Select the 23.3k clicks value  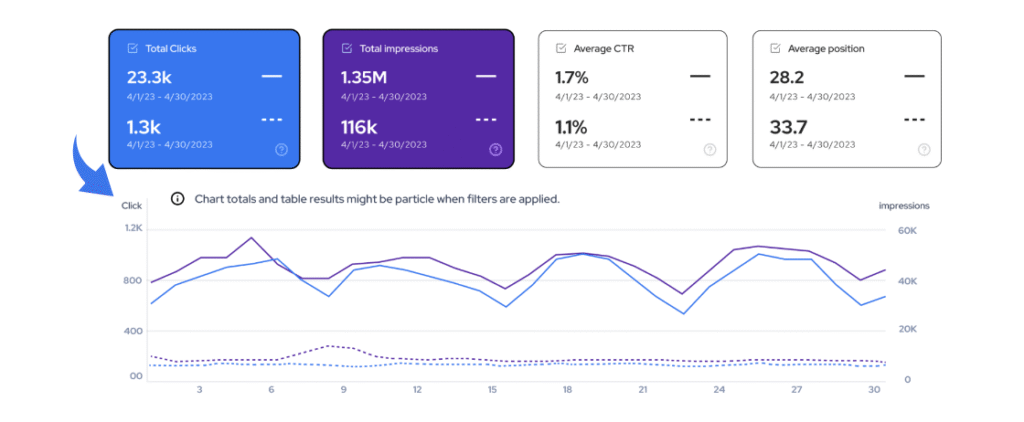tap(149, 78)
